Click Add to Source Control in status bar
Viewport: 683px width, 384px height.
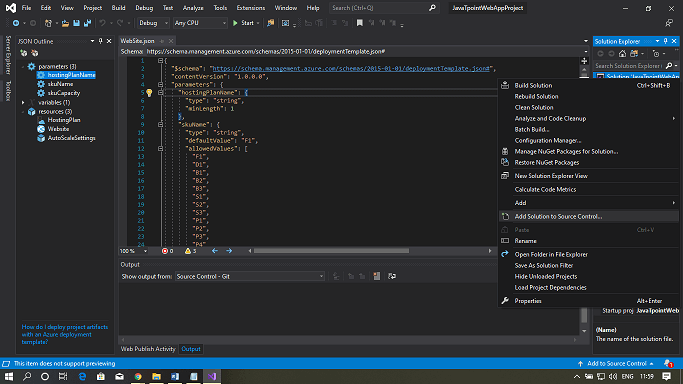click(615, 364)
